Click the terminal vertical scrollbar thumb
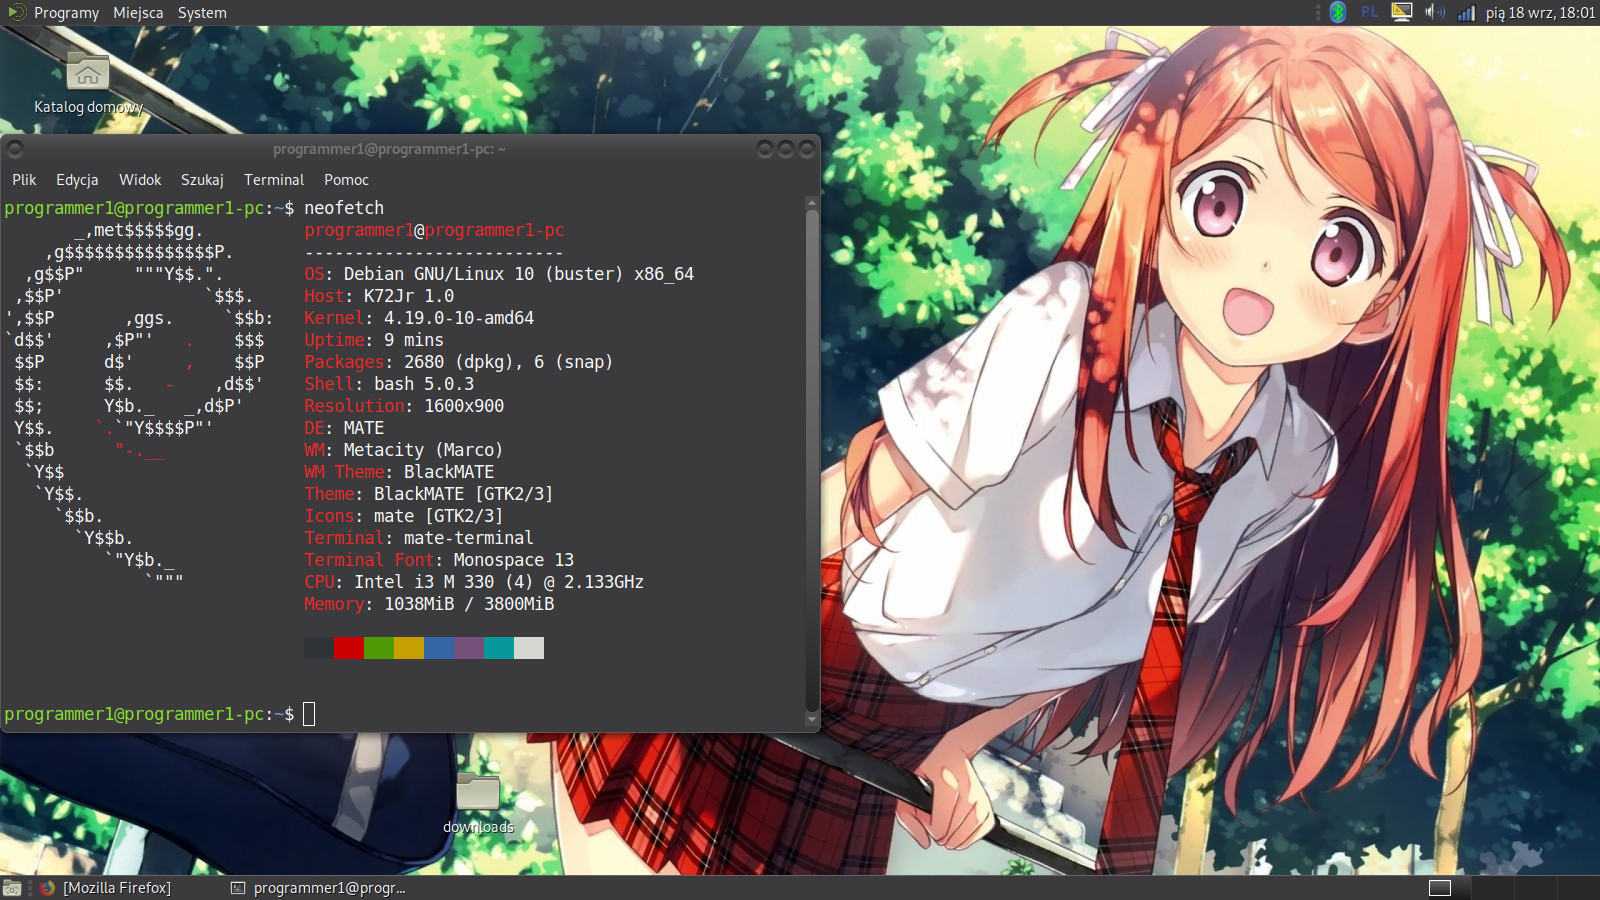The height and width of the screenshot is (900, 1600). (x=812, y=460)
